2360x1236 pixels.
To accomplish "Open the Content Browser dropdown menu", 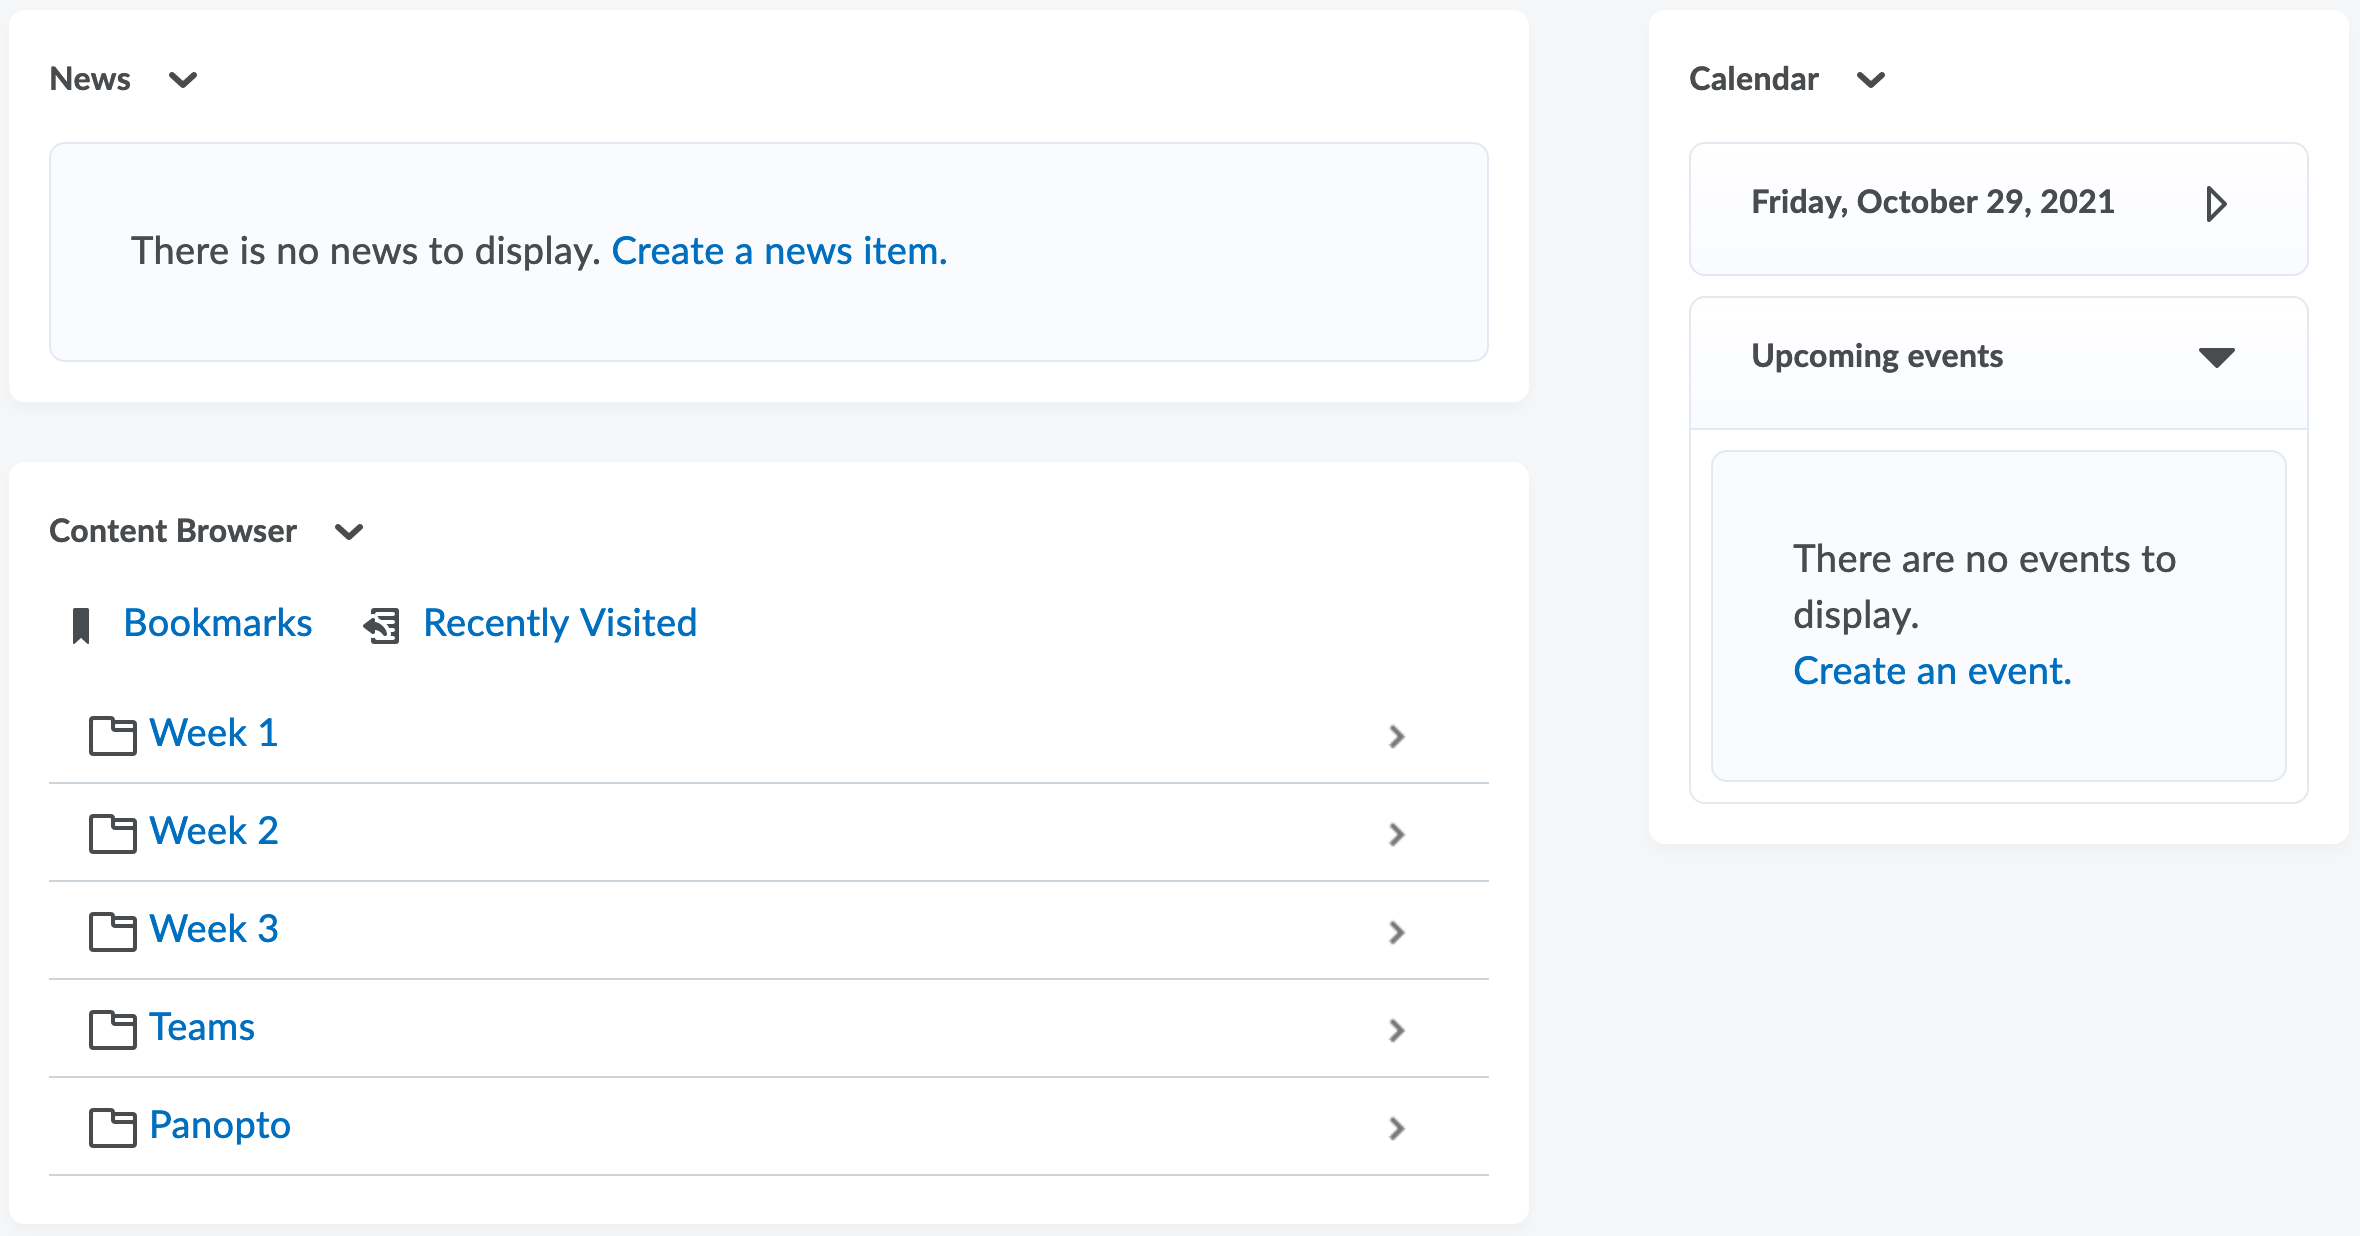I will [349, 532].
